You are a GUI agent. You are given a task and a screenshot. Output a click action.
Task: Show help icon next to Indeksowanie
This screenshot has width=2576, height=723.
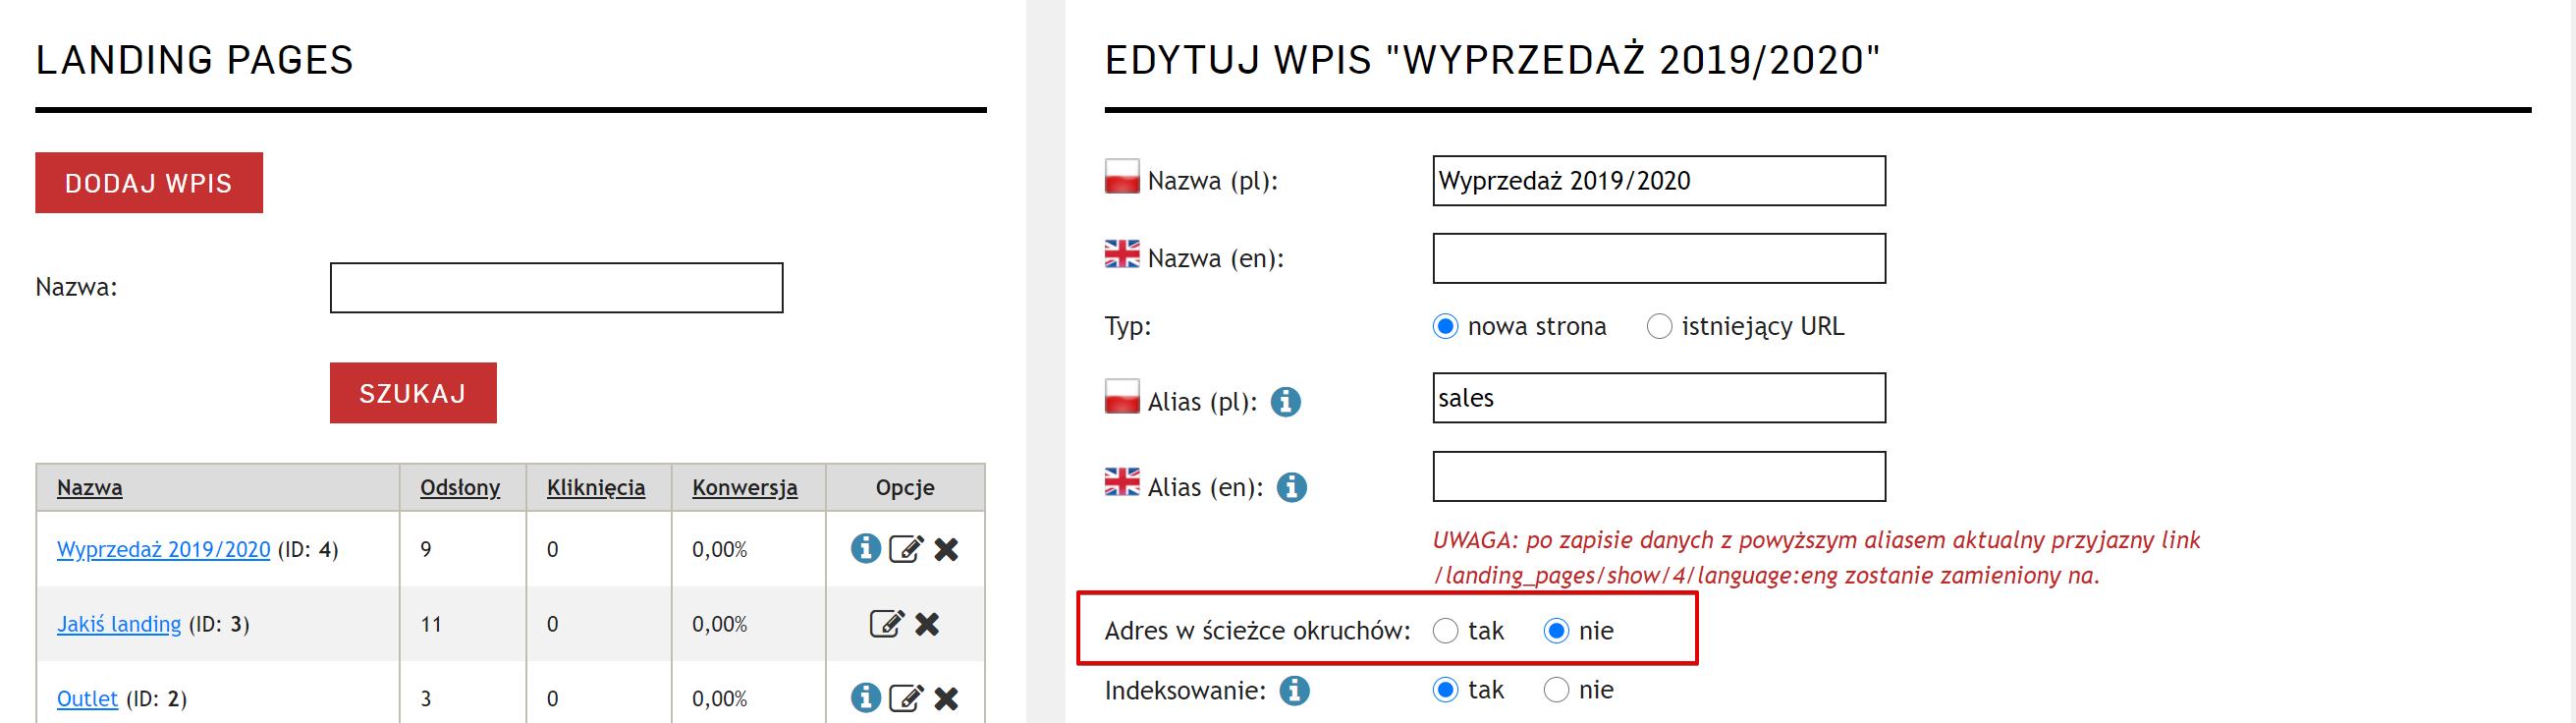(x=1294, y=690)
